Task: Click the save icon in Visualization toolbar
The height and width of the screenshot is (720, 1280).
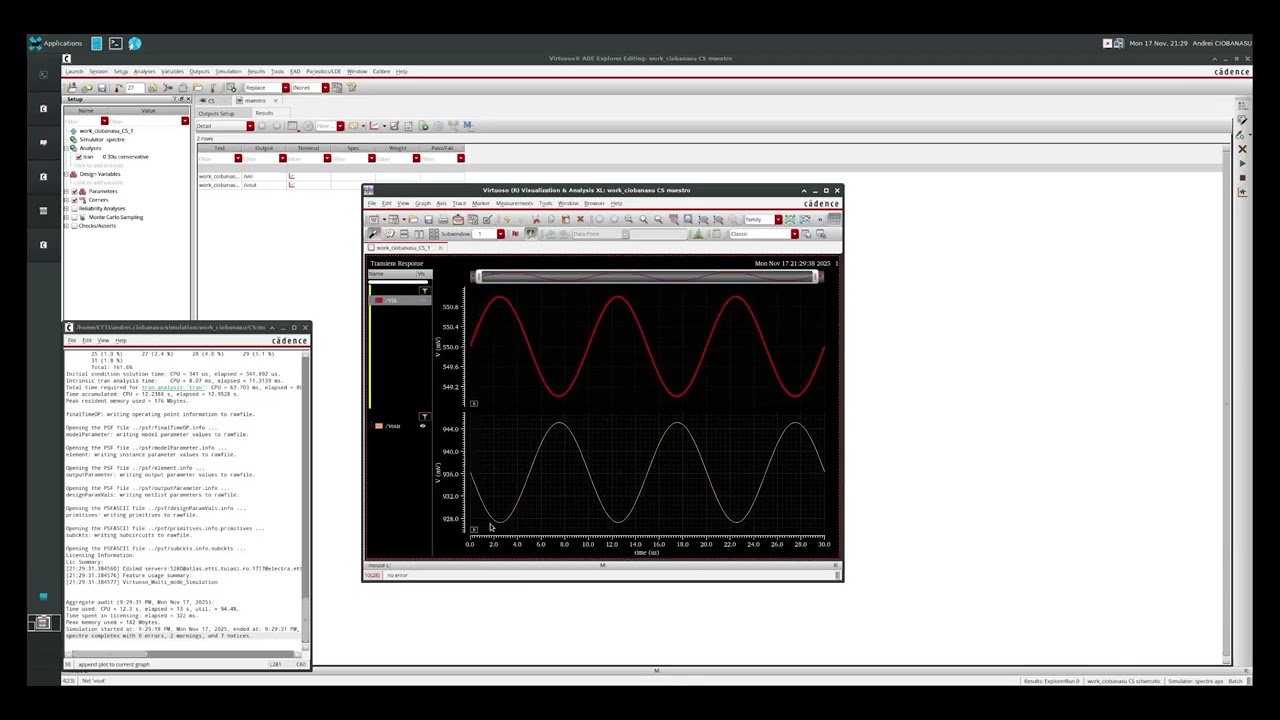Action: [428, 220]
